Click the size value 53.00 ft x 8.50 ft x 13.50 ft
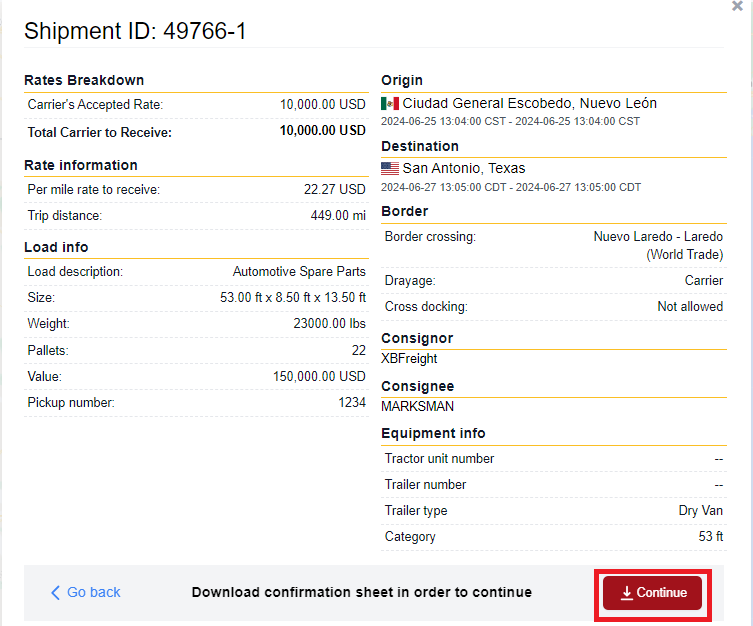 coord(293,298)
